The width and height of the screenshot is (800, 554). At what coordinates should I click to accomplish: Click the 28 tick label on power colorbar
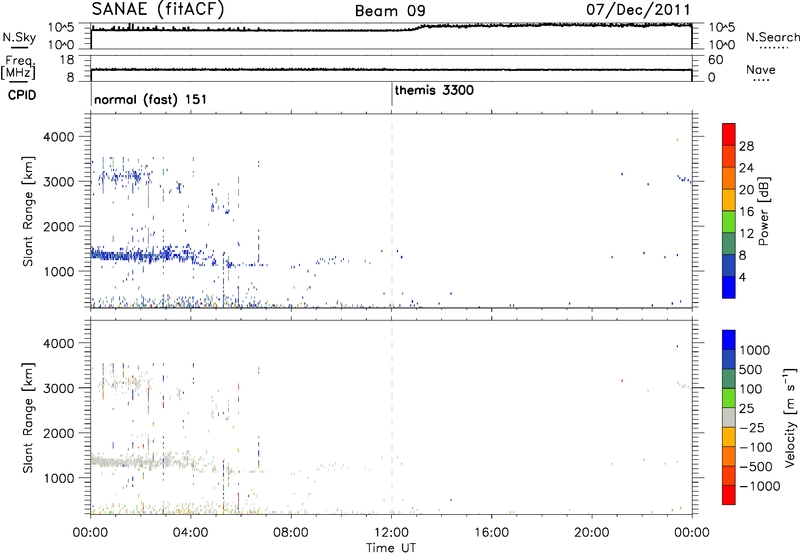click(746, 146)
